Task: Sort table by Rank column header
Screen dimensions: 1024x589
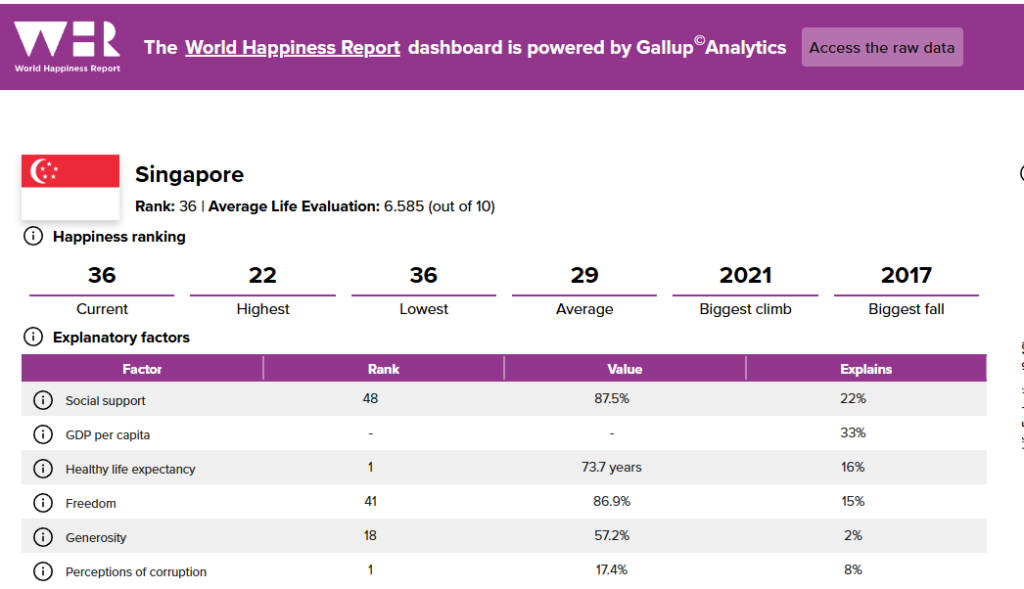Action: 383,369
